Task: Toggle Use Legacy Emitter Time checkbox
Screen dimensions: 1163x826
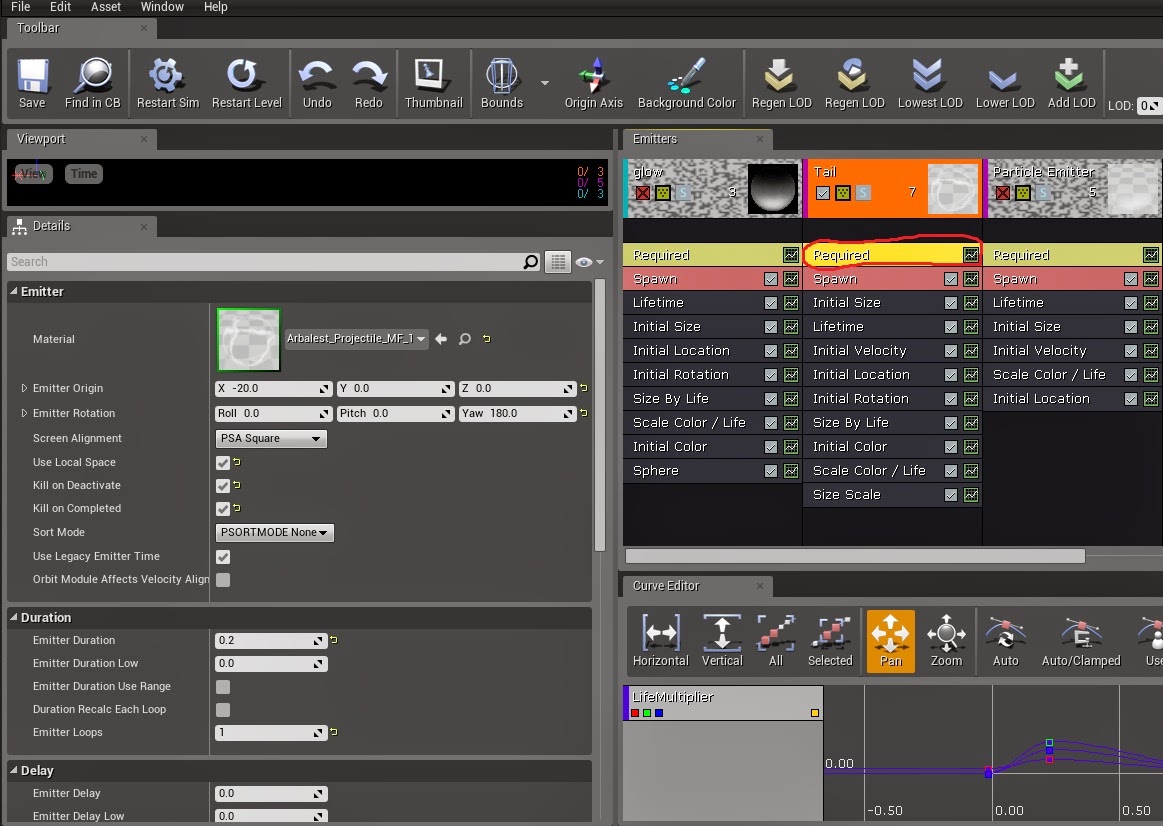Action: click(x=223, y=557)
